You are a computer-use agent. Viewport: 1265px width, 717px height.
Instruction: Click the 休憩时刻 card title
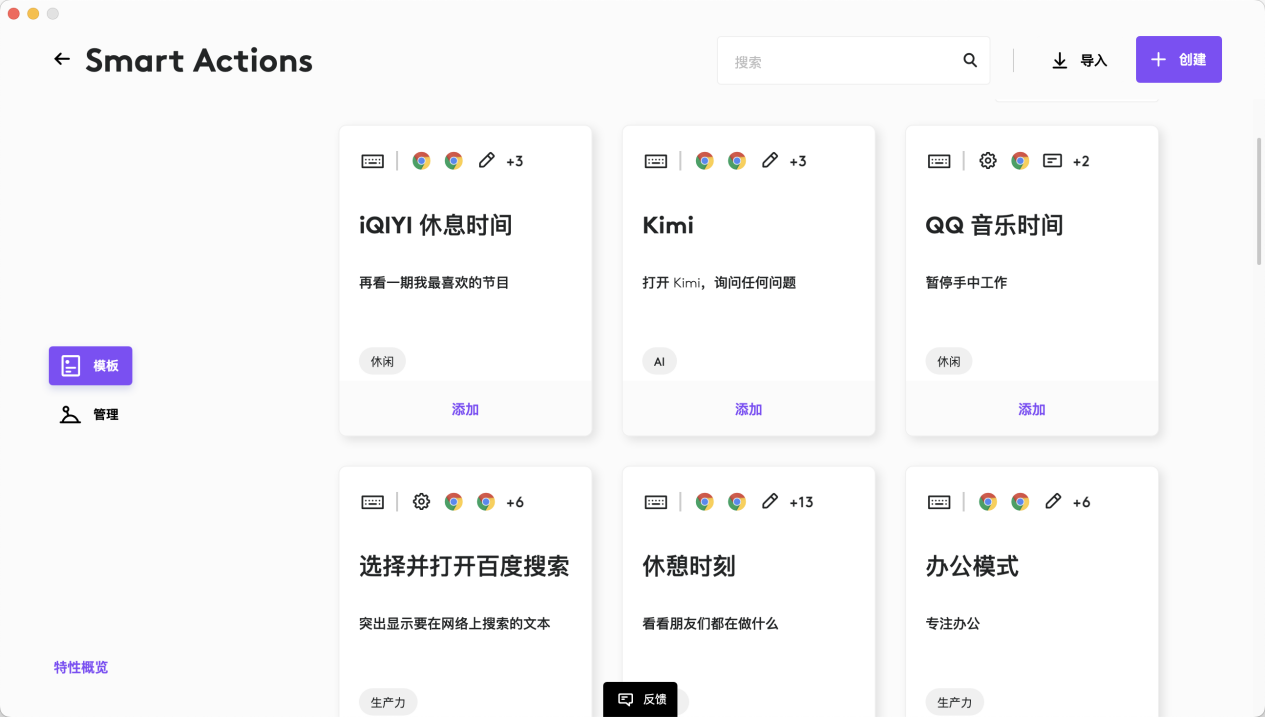[689, 566]
